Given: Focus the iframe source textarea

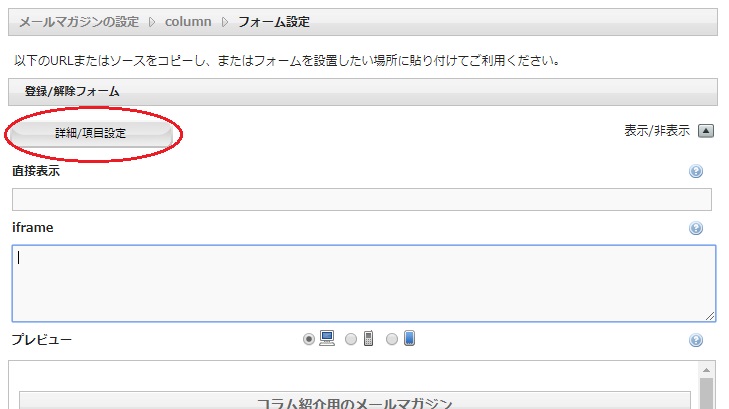Looking at the screenshot, I should point(364,284).
